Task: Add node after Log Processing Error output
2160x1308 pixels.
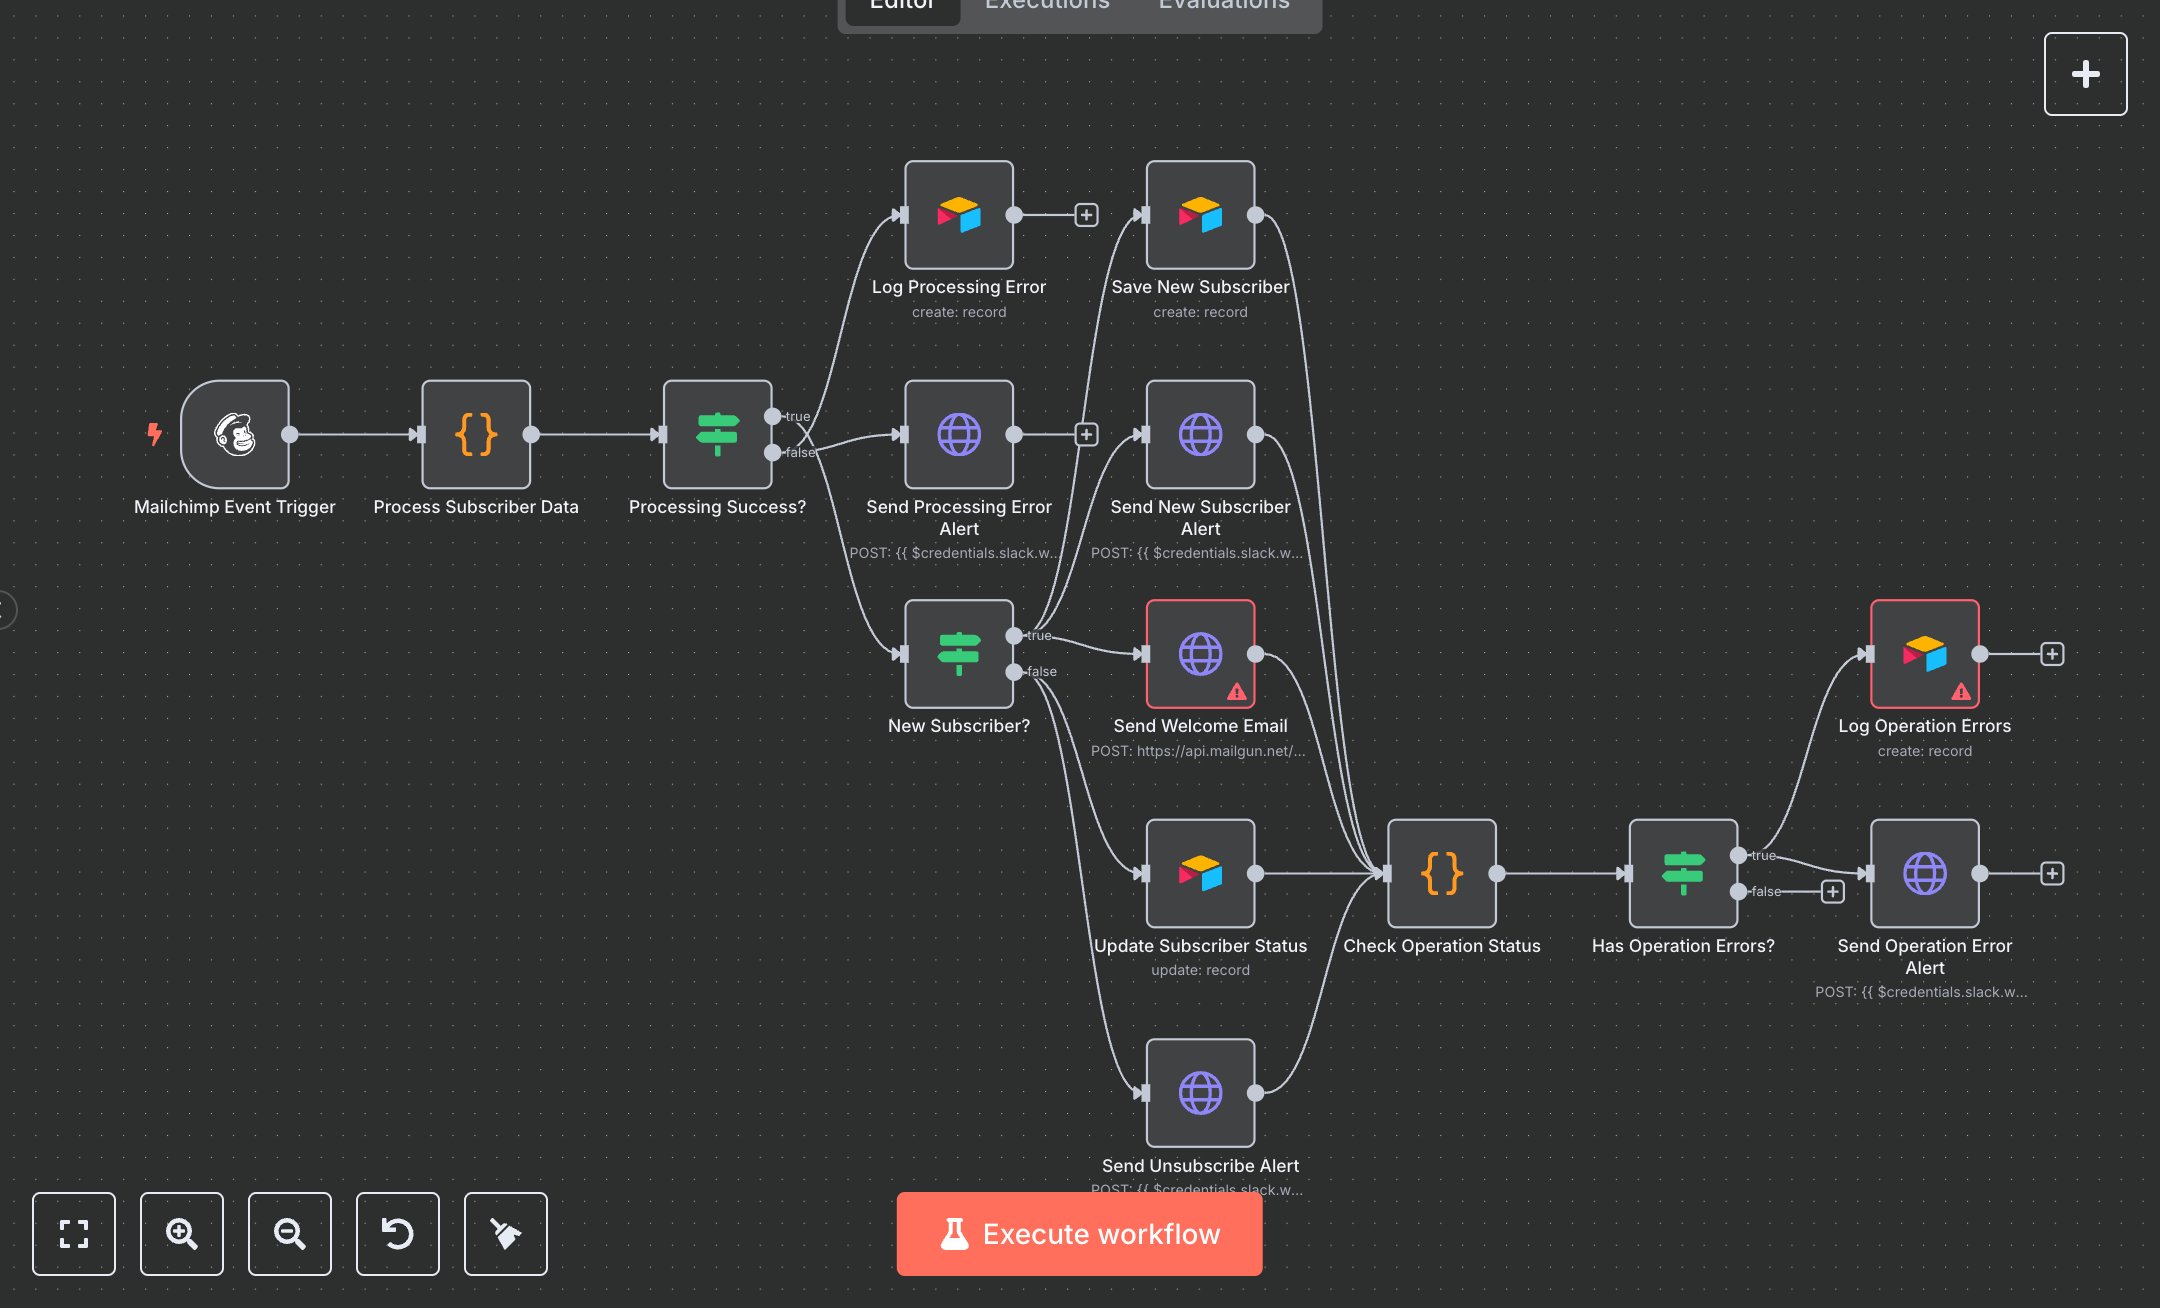Action: pos(1086,215)
